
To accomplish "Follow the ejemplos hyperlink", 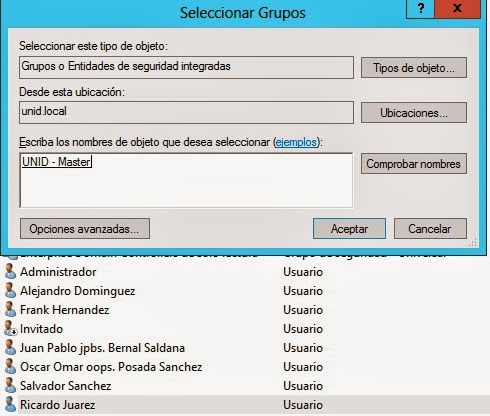I will tap(296, 142).
